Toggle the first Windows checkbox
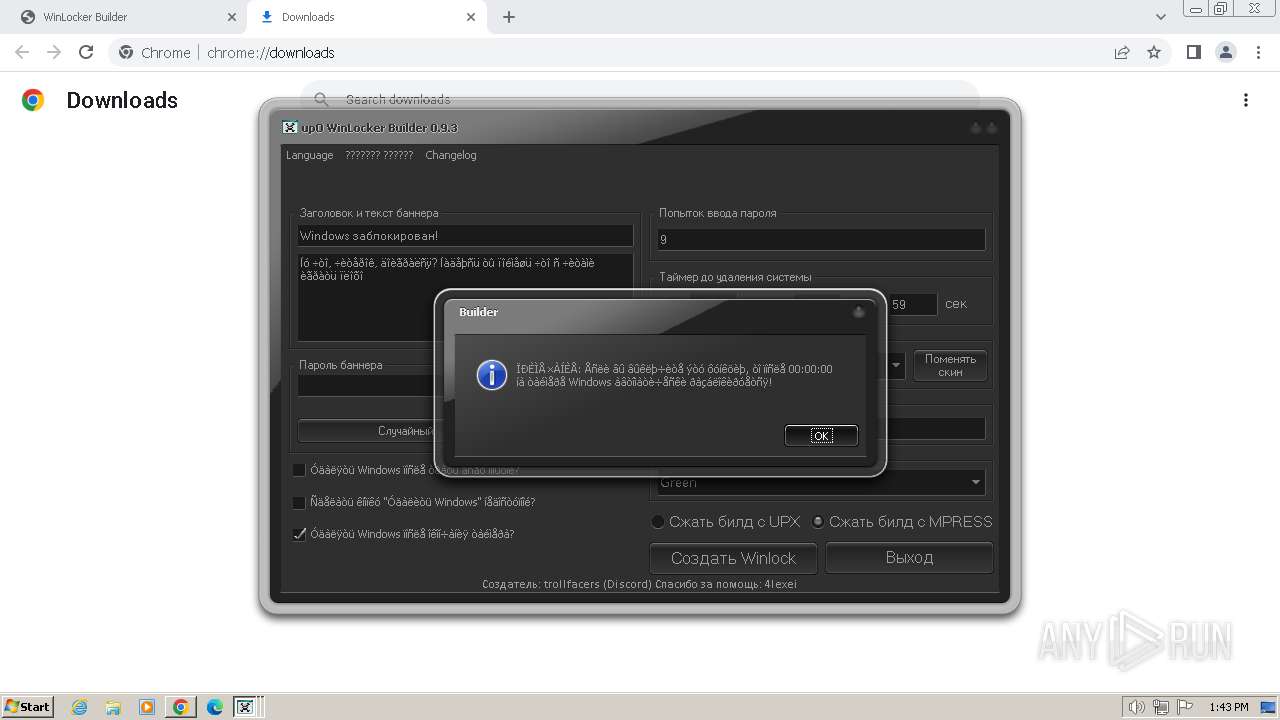 point(299,470)
